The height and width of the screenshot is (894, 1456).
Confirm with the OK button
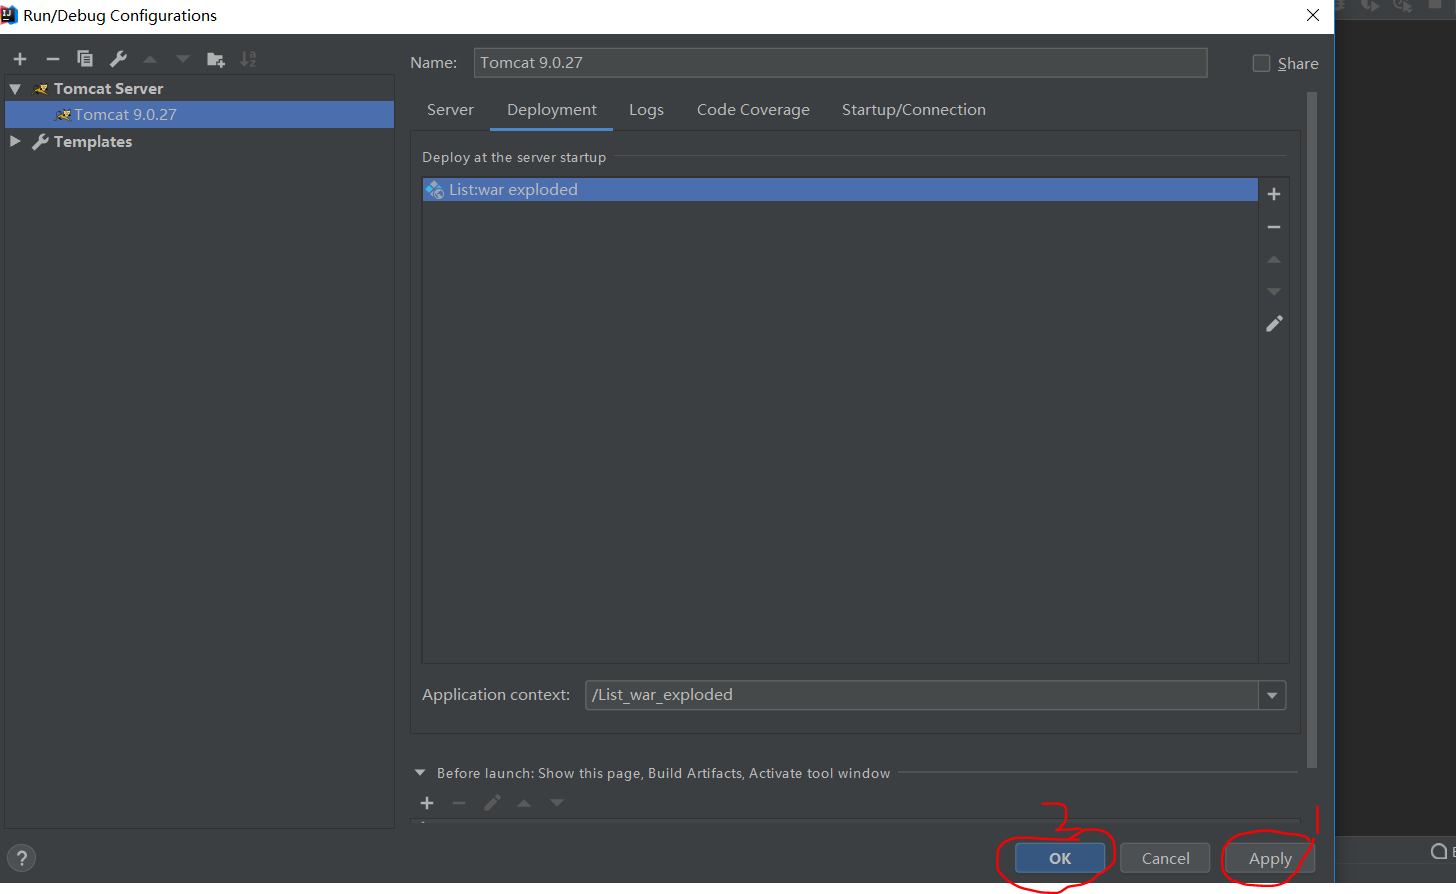tap(1060, 858)
